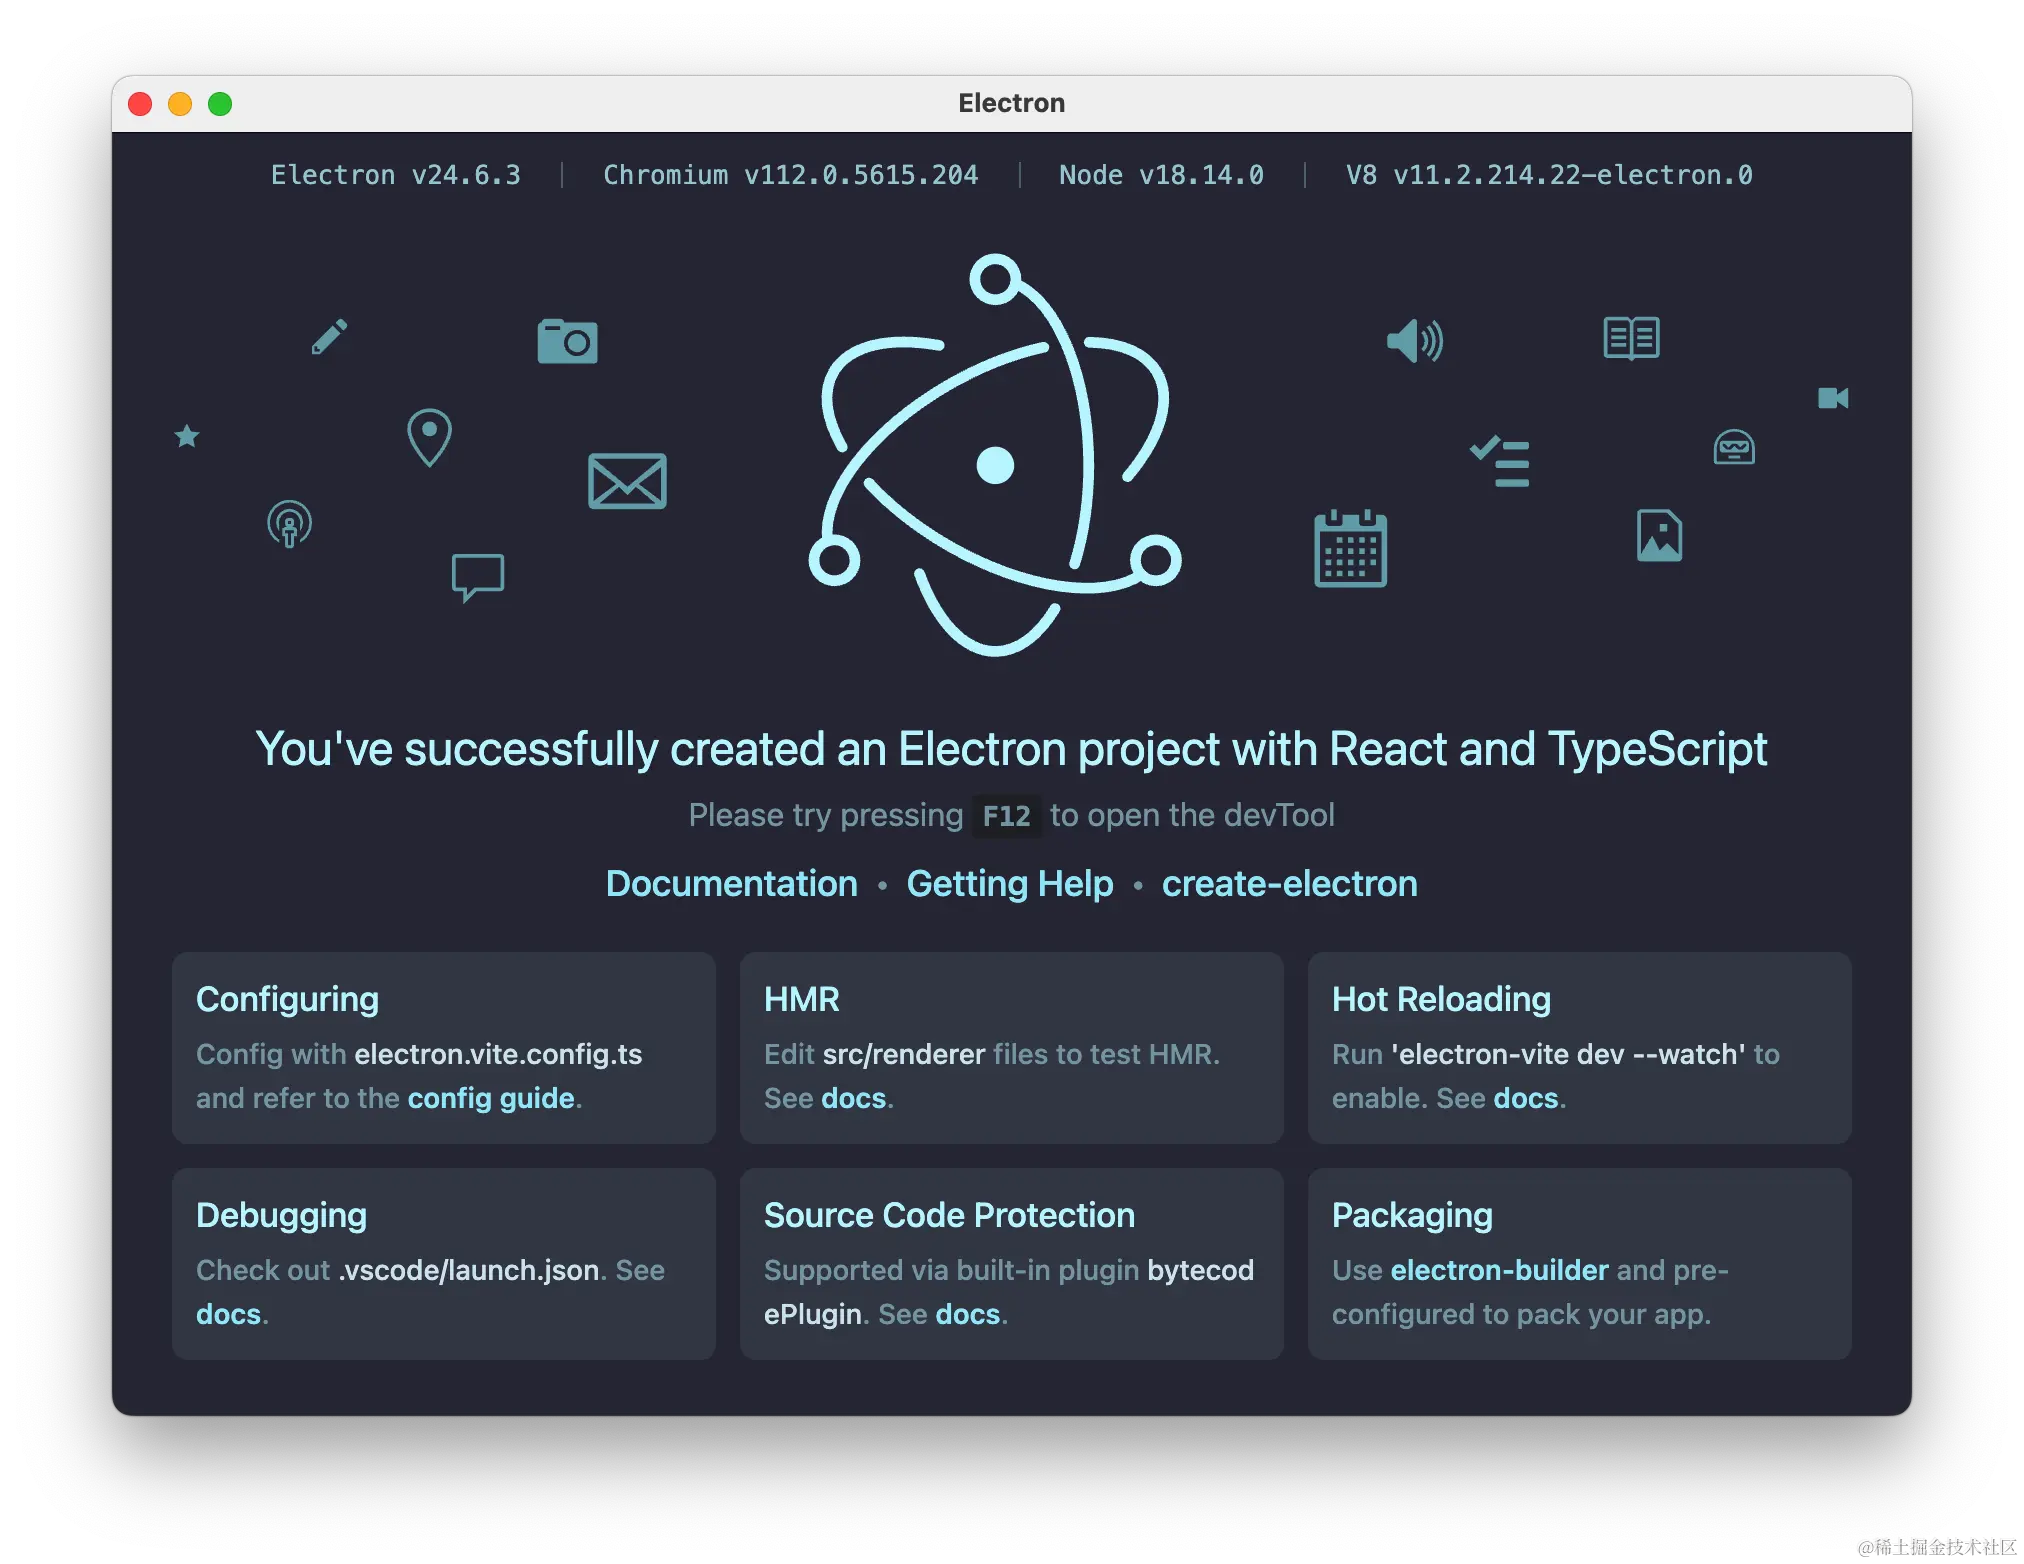Click the map location pin icon

pyautogui.click(x=429, y=437)
